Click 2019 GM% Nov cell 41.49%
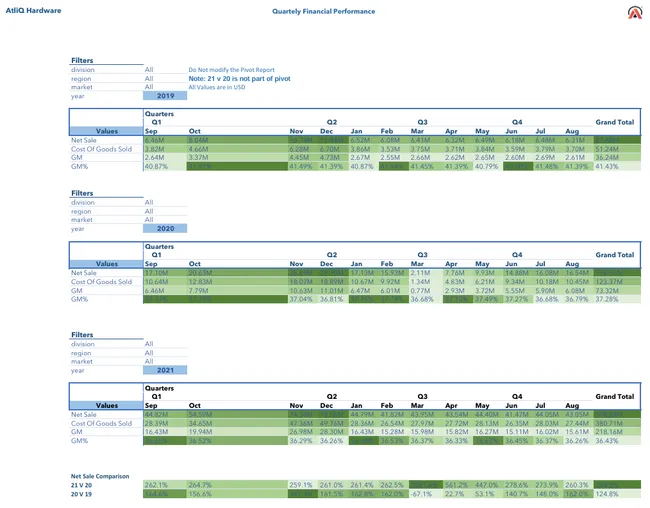Screen dimensions: 650x508 [303, 166]
